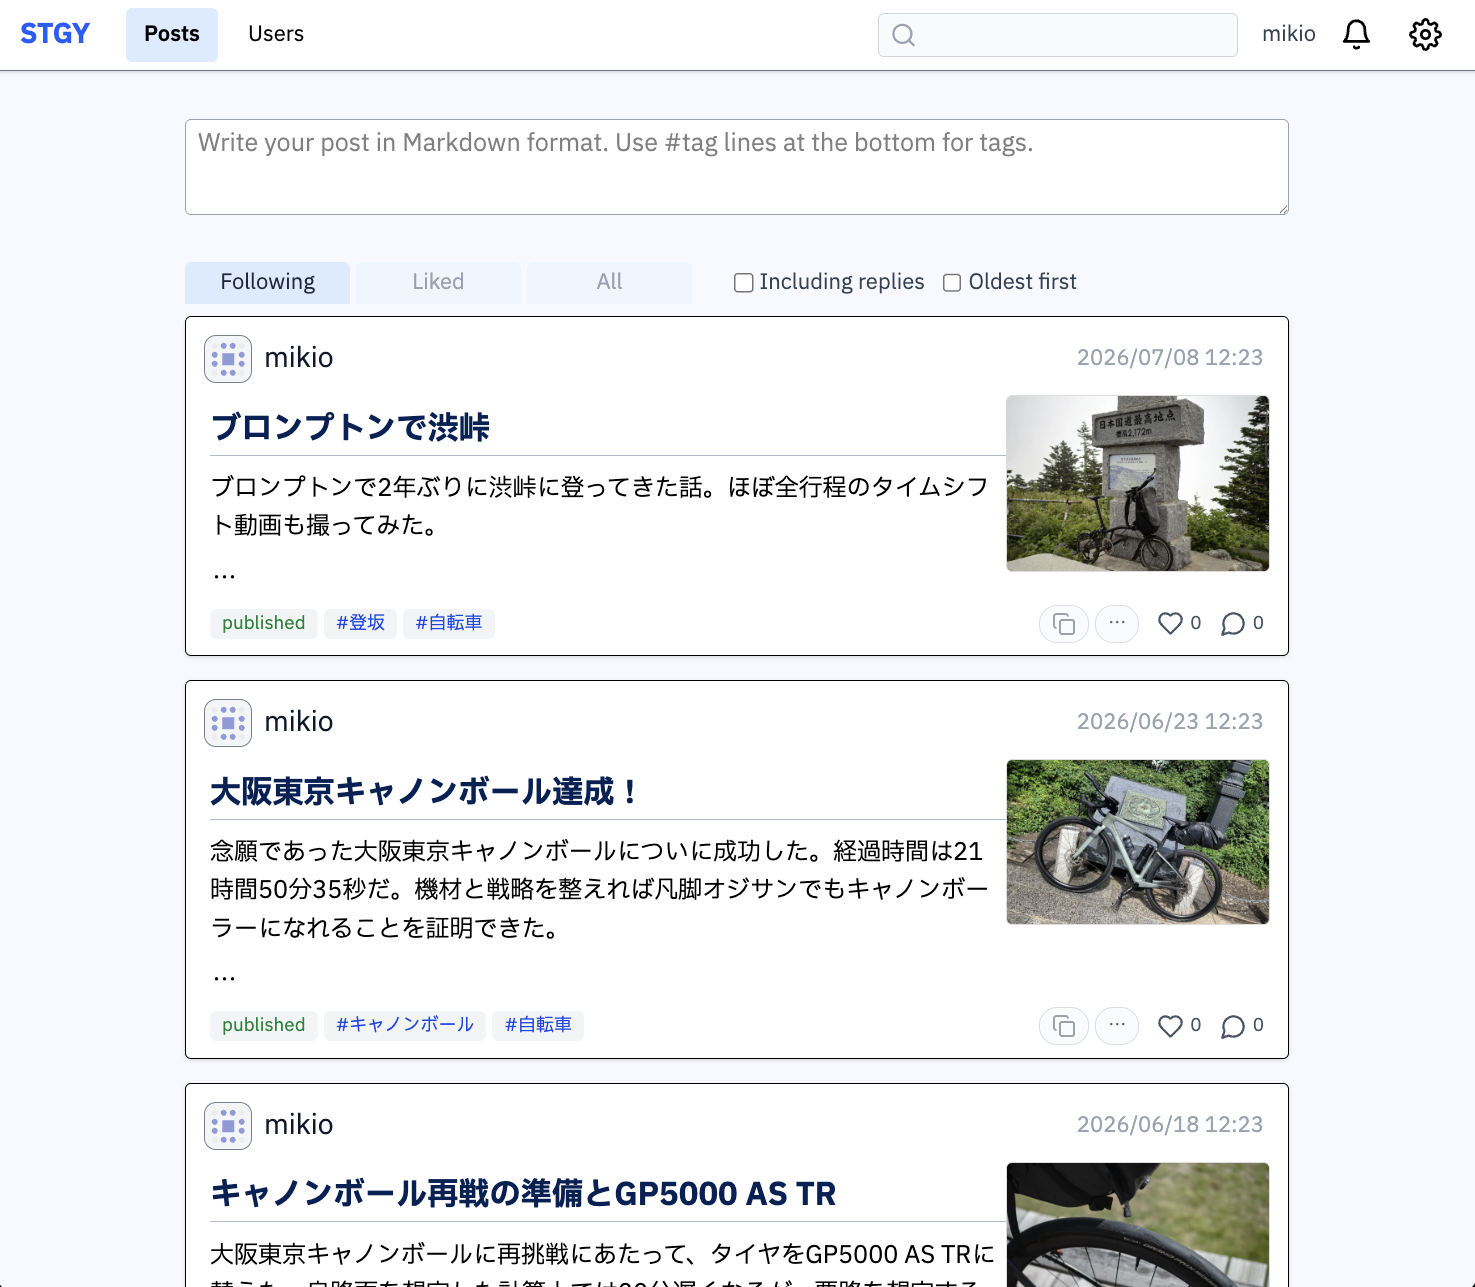Viewport: 1475px width, 1287px height.
Task: Open the GP5000 tire photo thumbnail
Action: [1138, 1224]
